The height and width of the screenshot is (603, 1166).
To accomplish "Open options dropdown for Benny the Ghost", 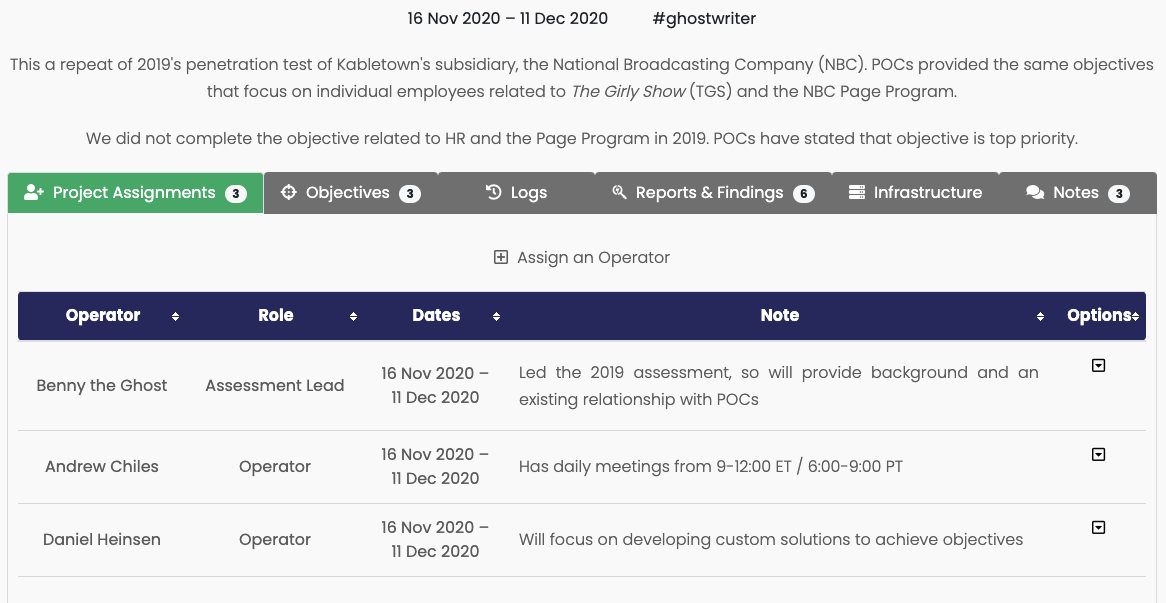I will click(x=1098, y=366).
